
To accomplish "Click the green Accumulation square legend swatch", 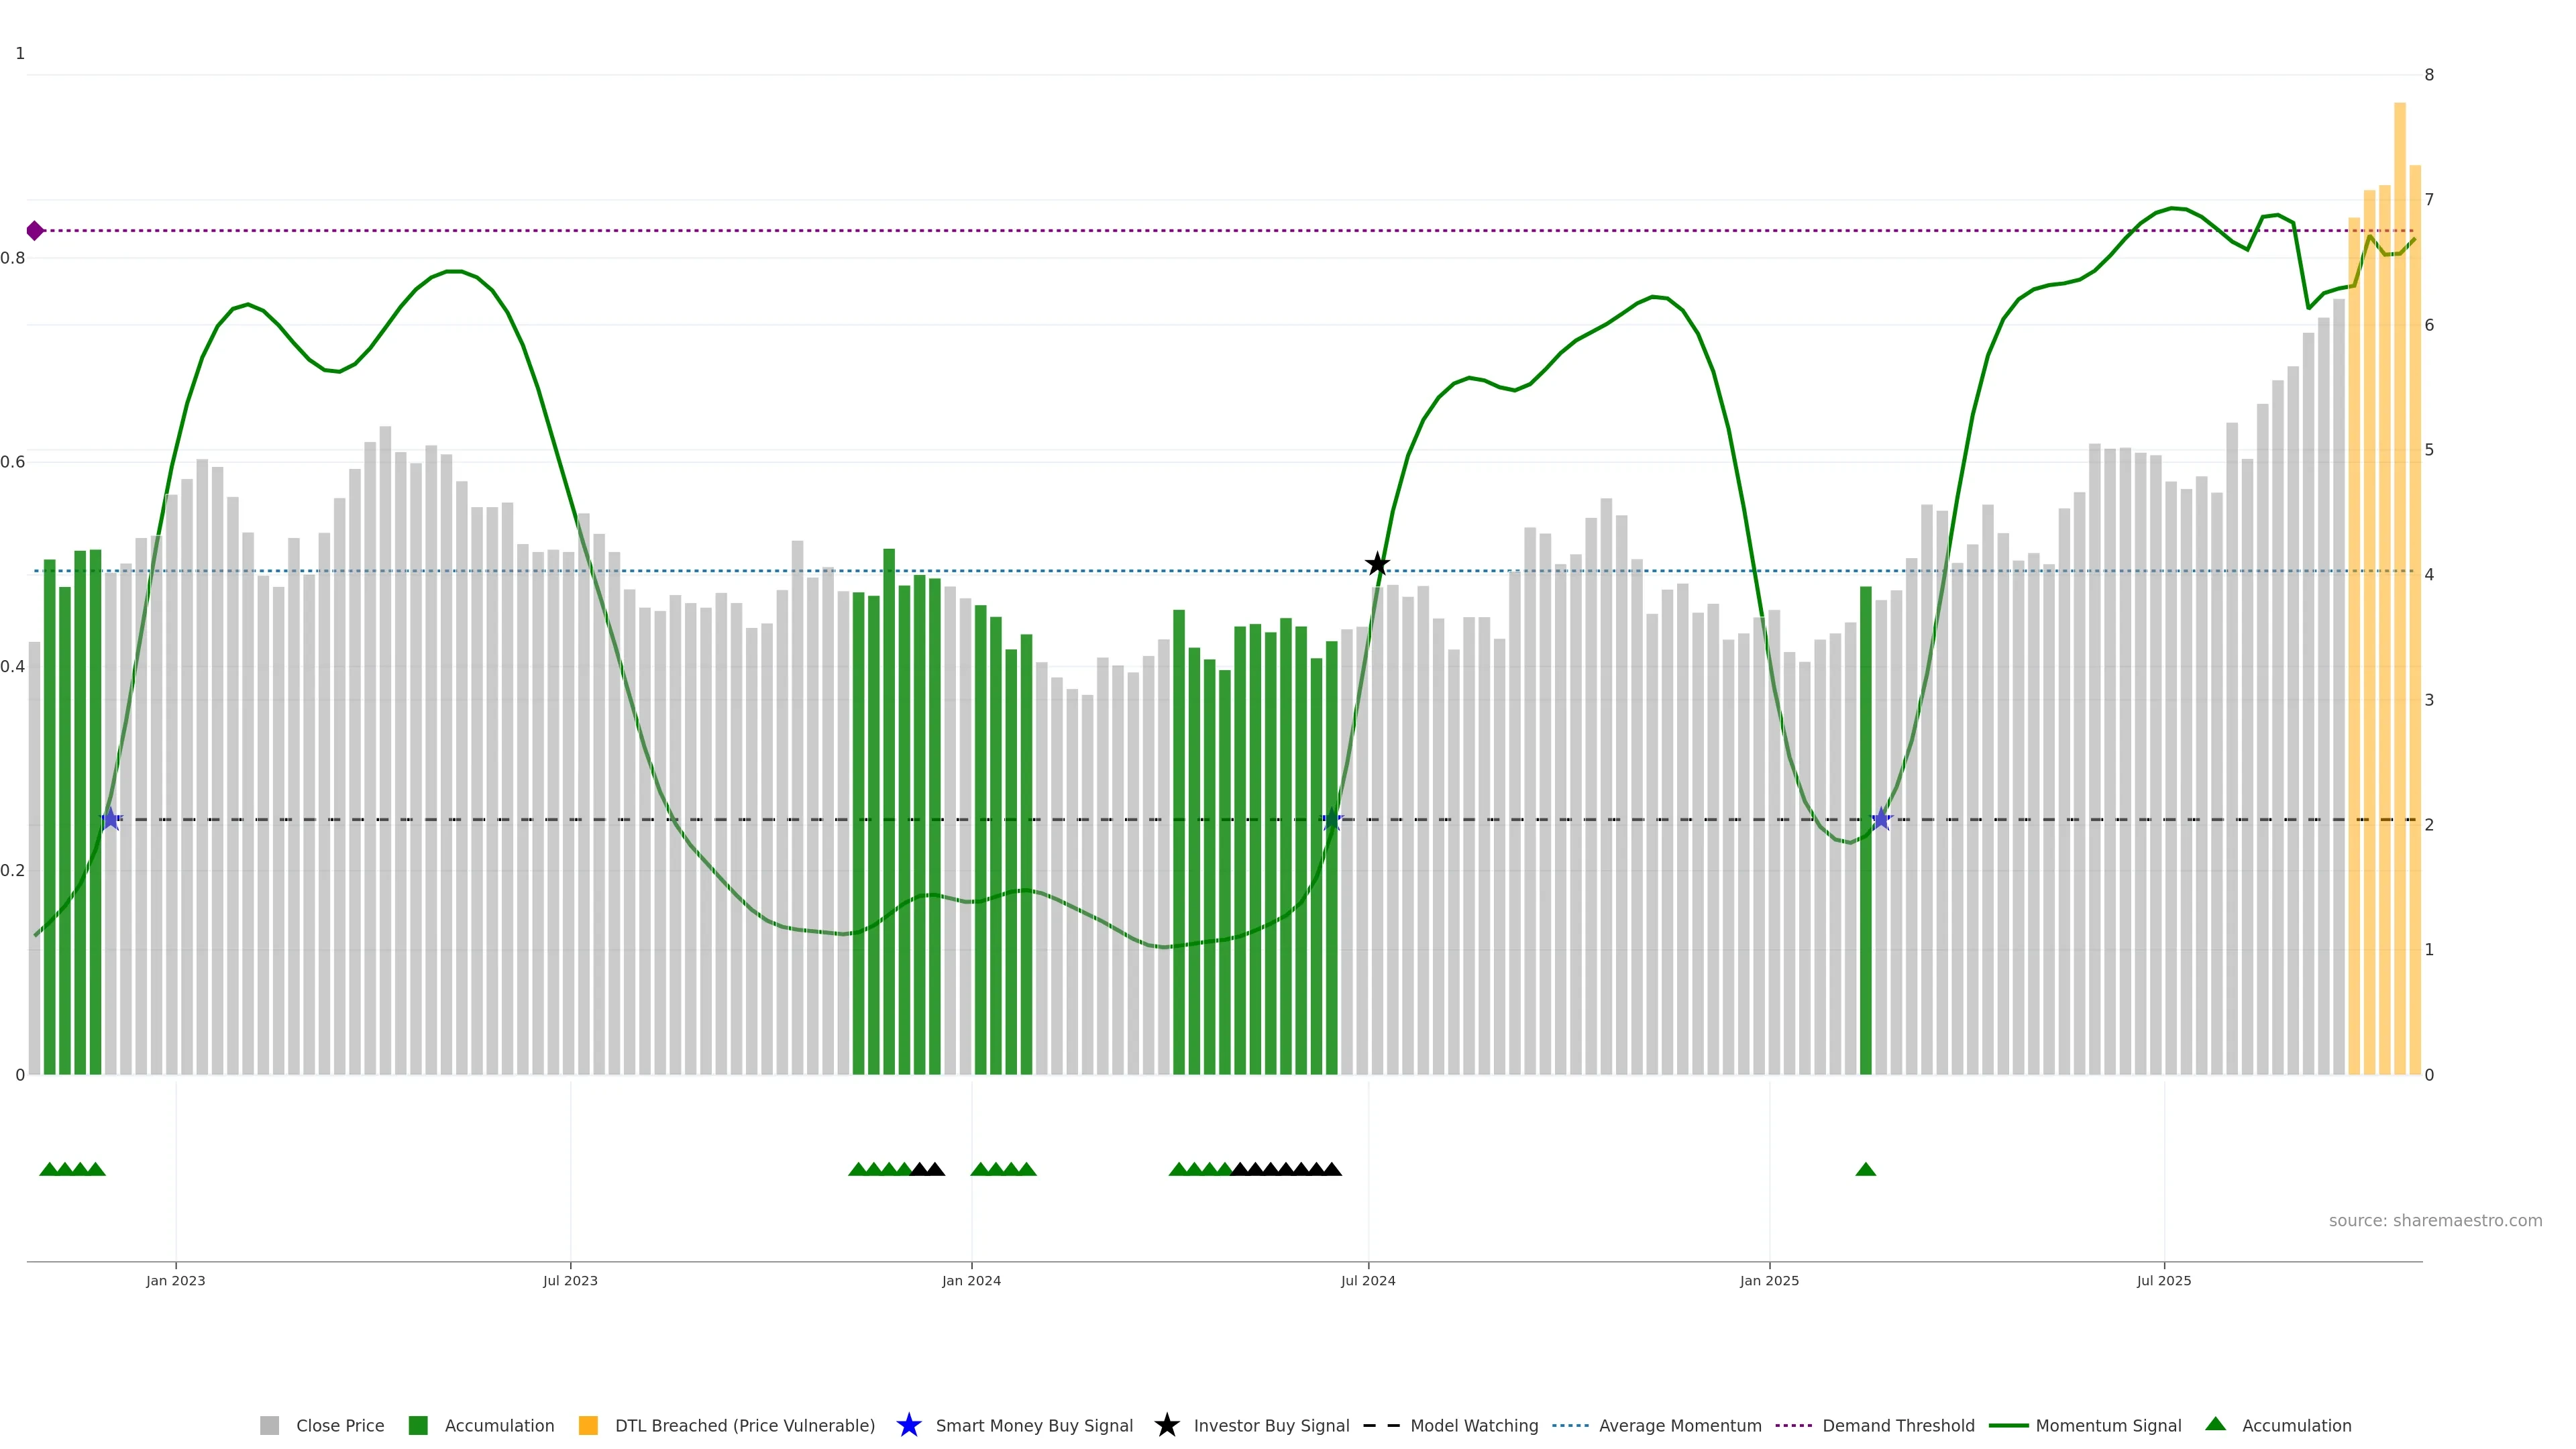I will pyautogui.click(x=418, y=1425).
